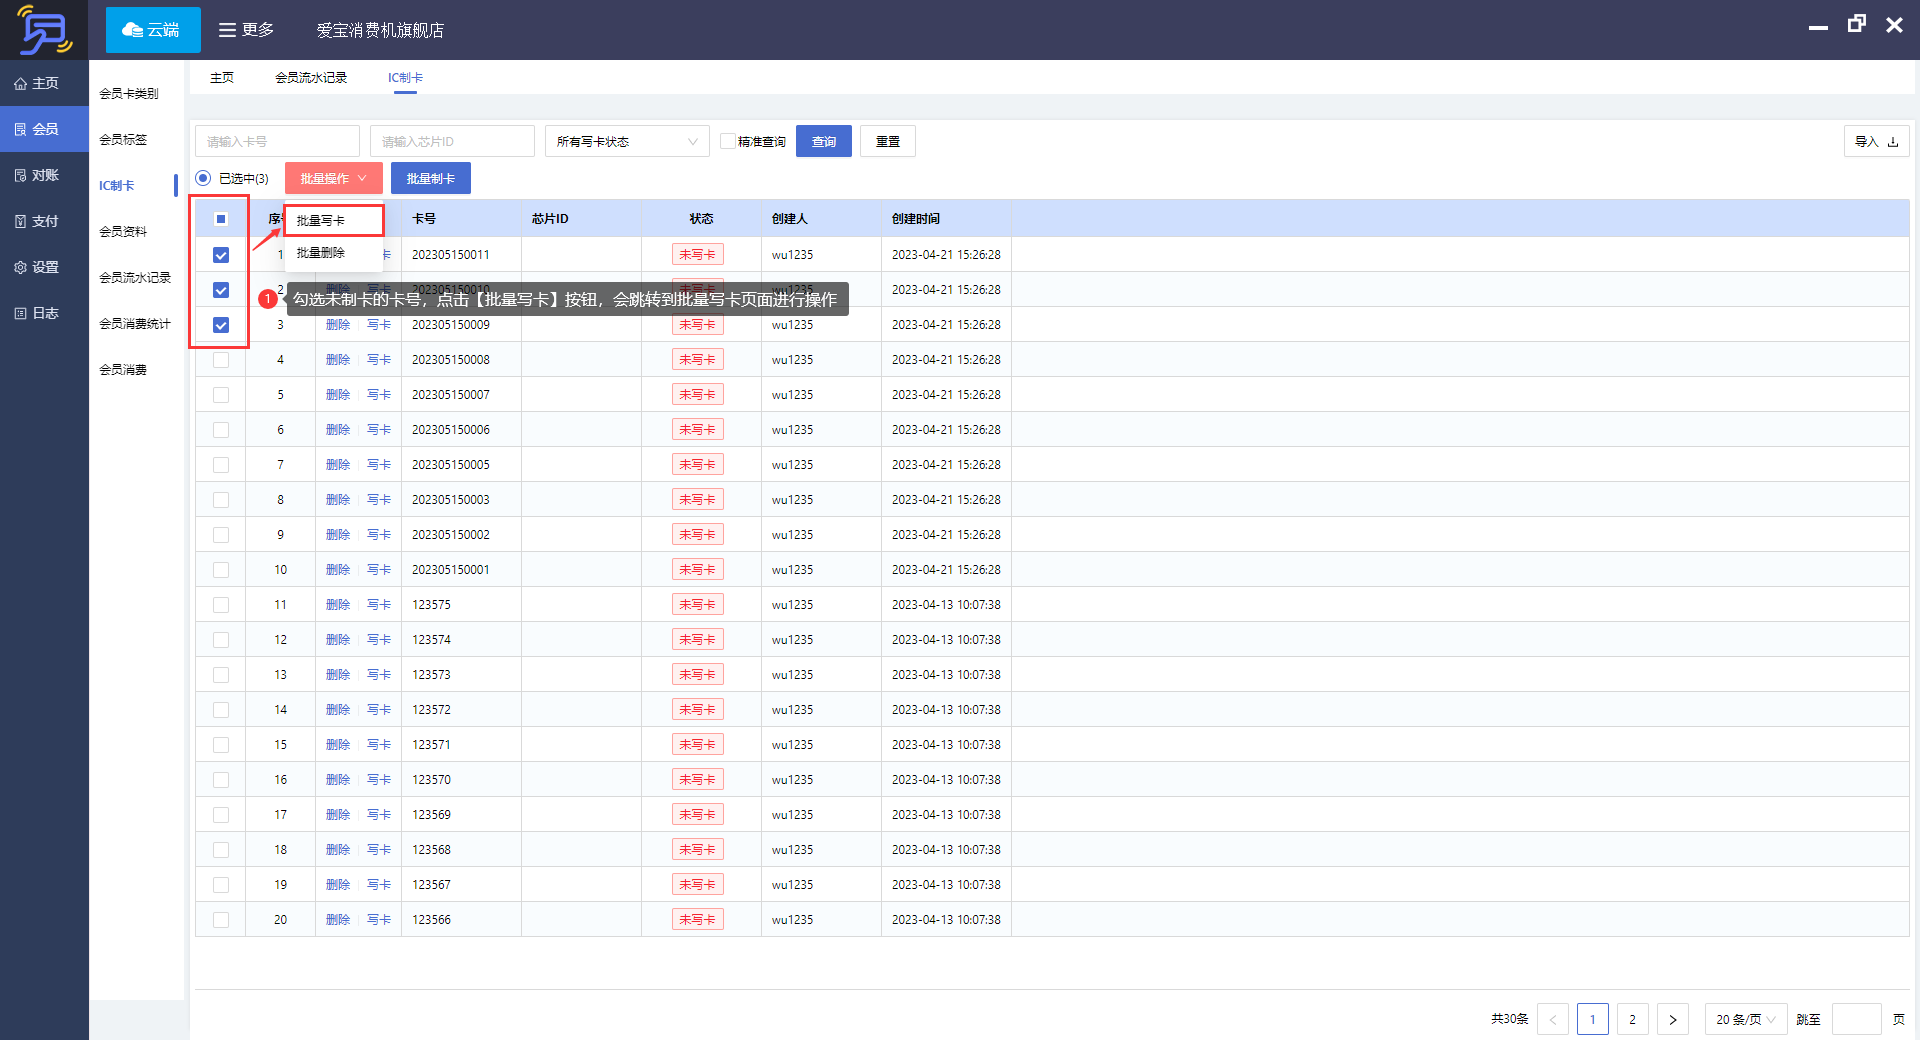This screenshot has height=1040, width=1920.
Task: Click 删除 link for card 123566
Action: tap(338, 920)
